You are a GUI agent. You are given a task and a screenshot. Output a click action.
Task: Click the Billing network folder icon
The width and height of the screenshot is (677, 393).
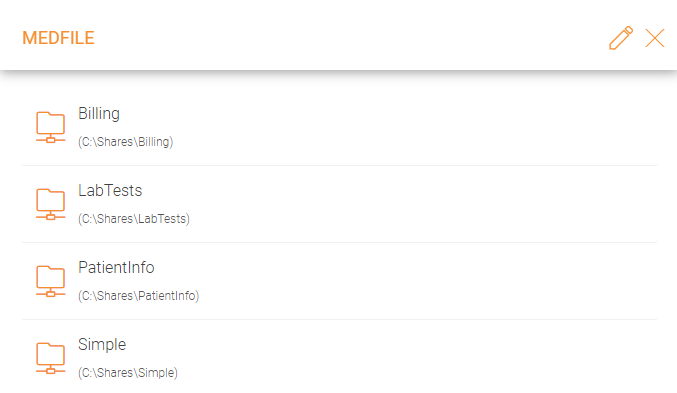[x=51, y=127]
